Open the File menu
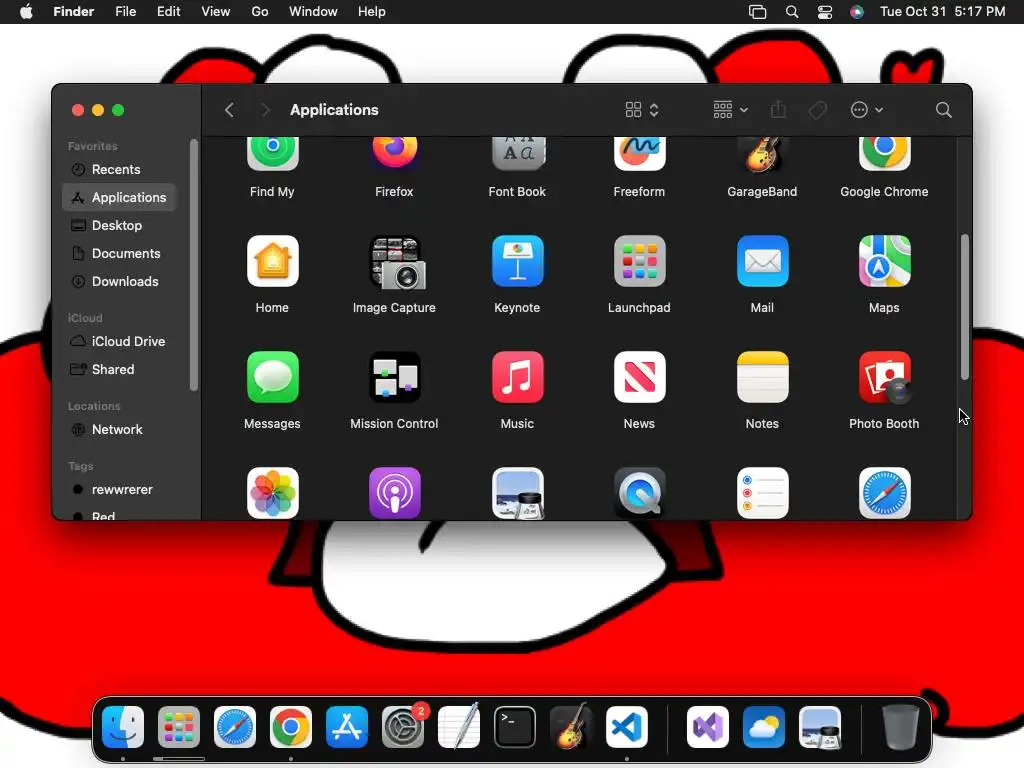1024x768 pixels. [125, 12]
